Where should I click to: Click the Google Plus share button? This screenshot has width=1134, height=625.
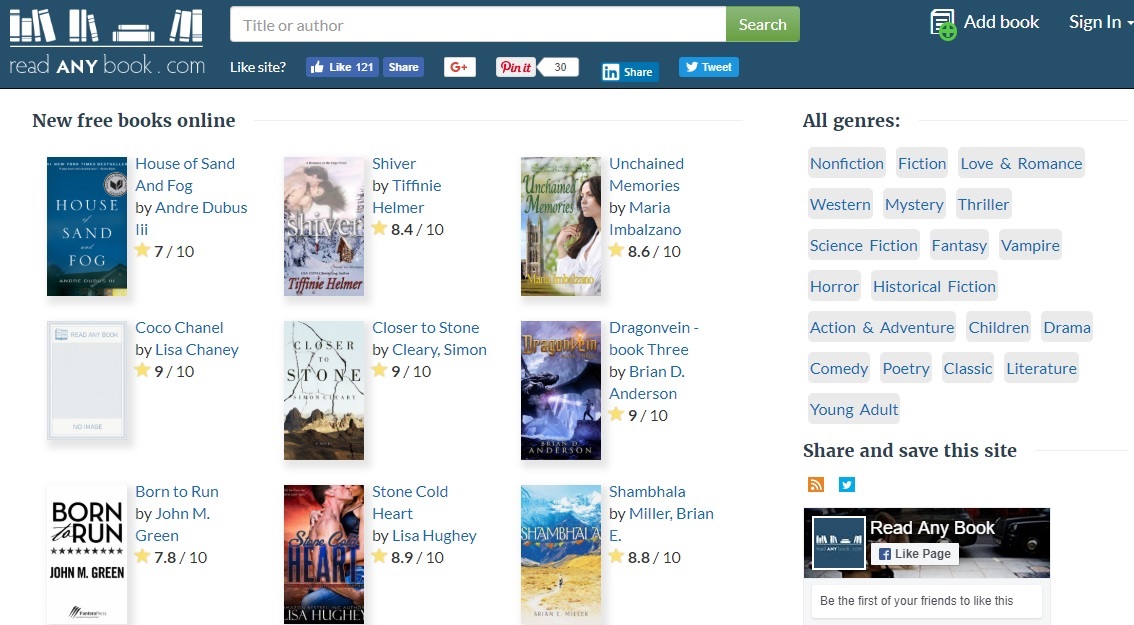pos(459,67)
